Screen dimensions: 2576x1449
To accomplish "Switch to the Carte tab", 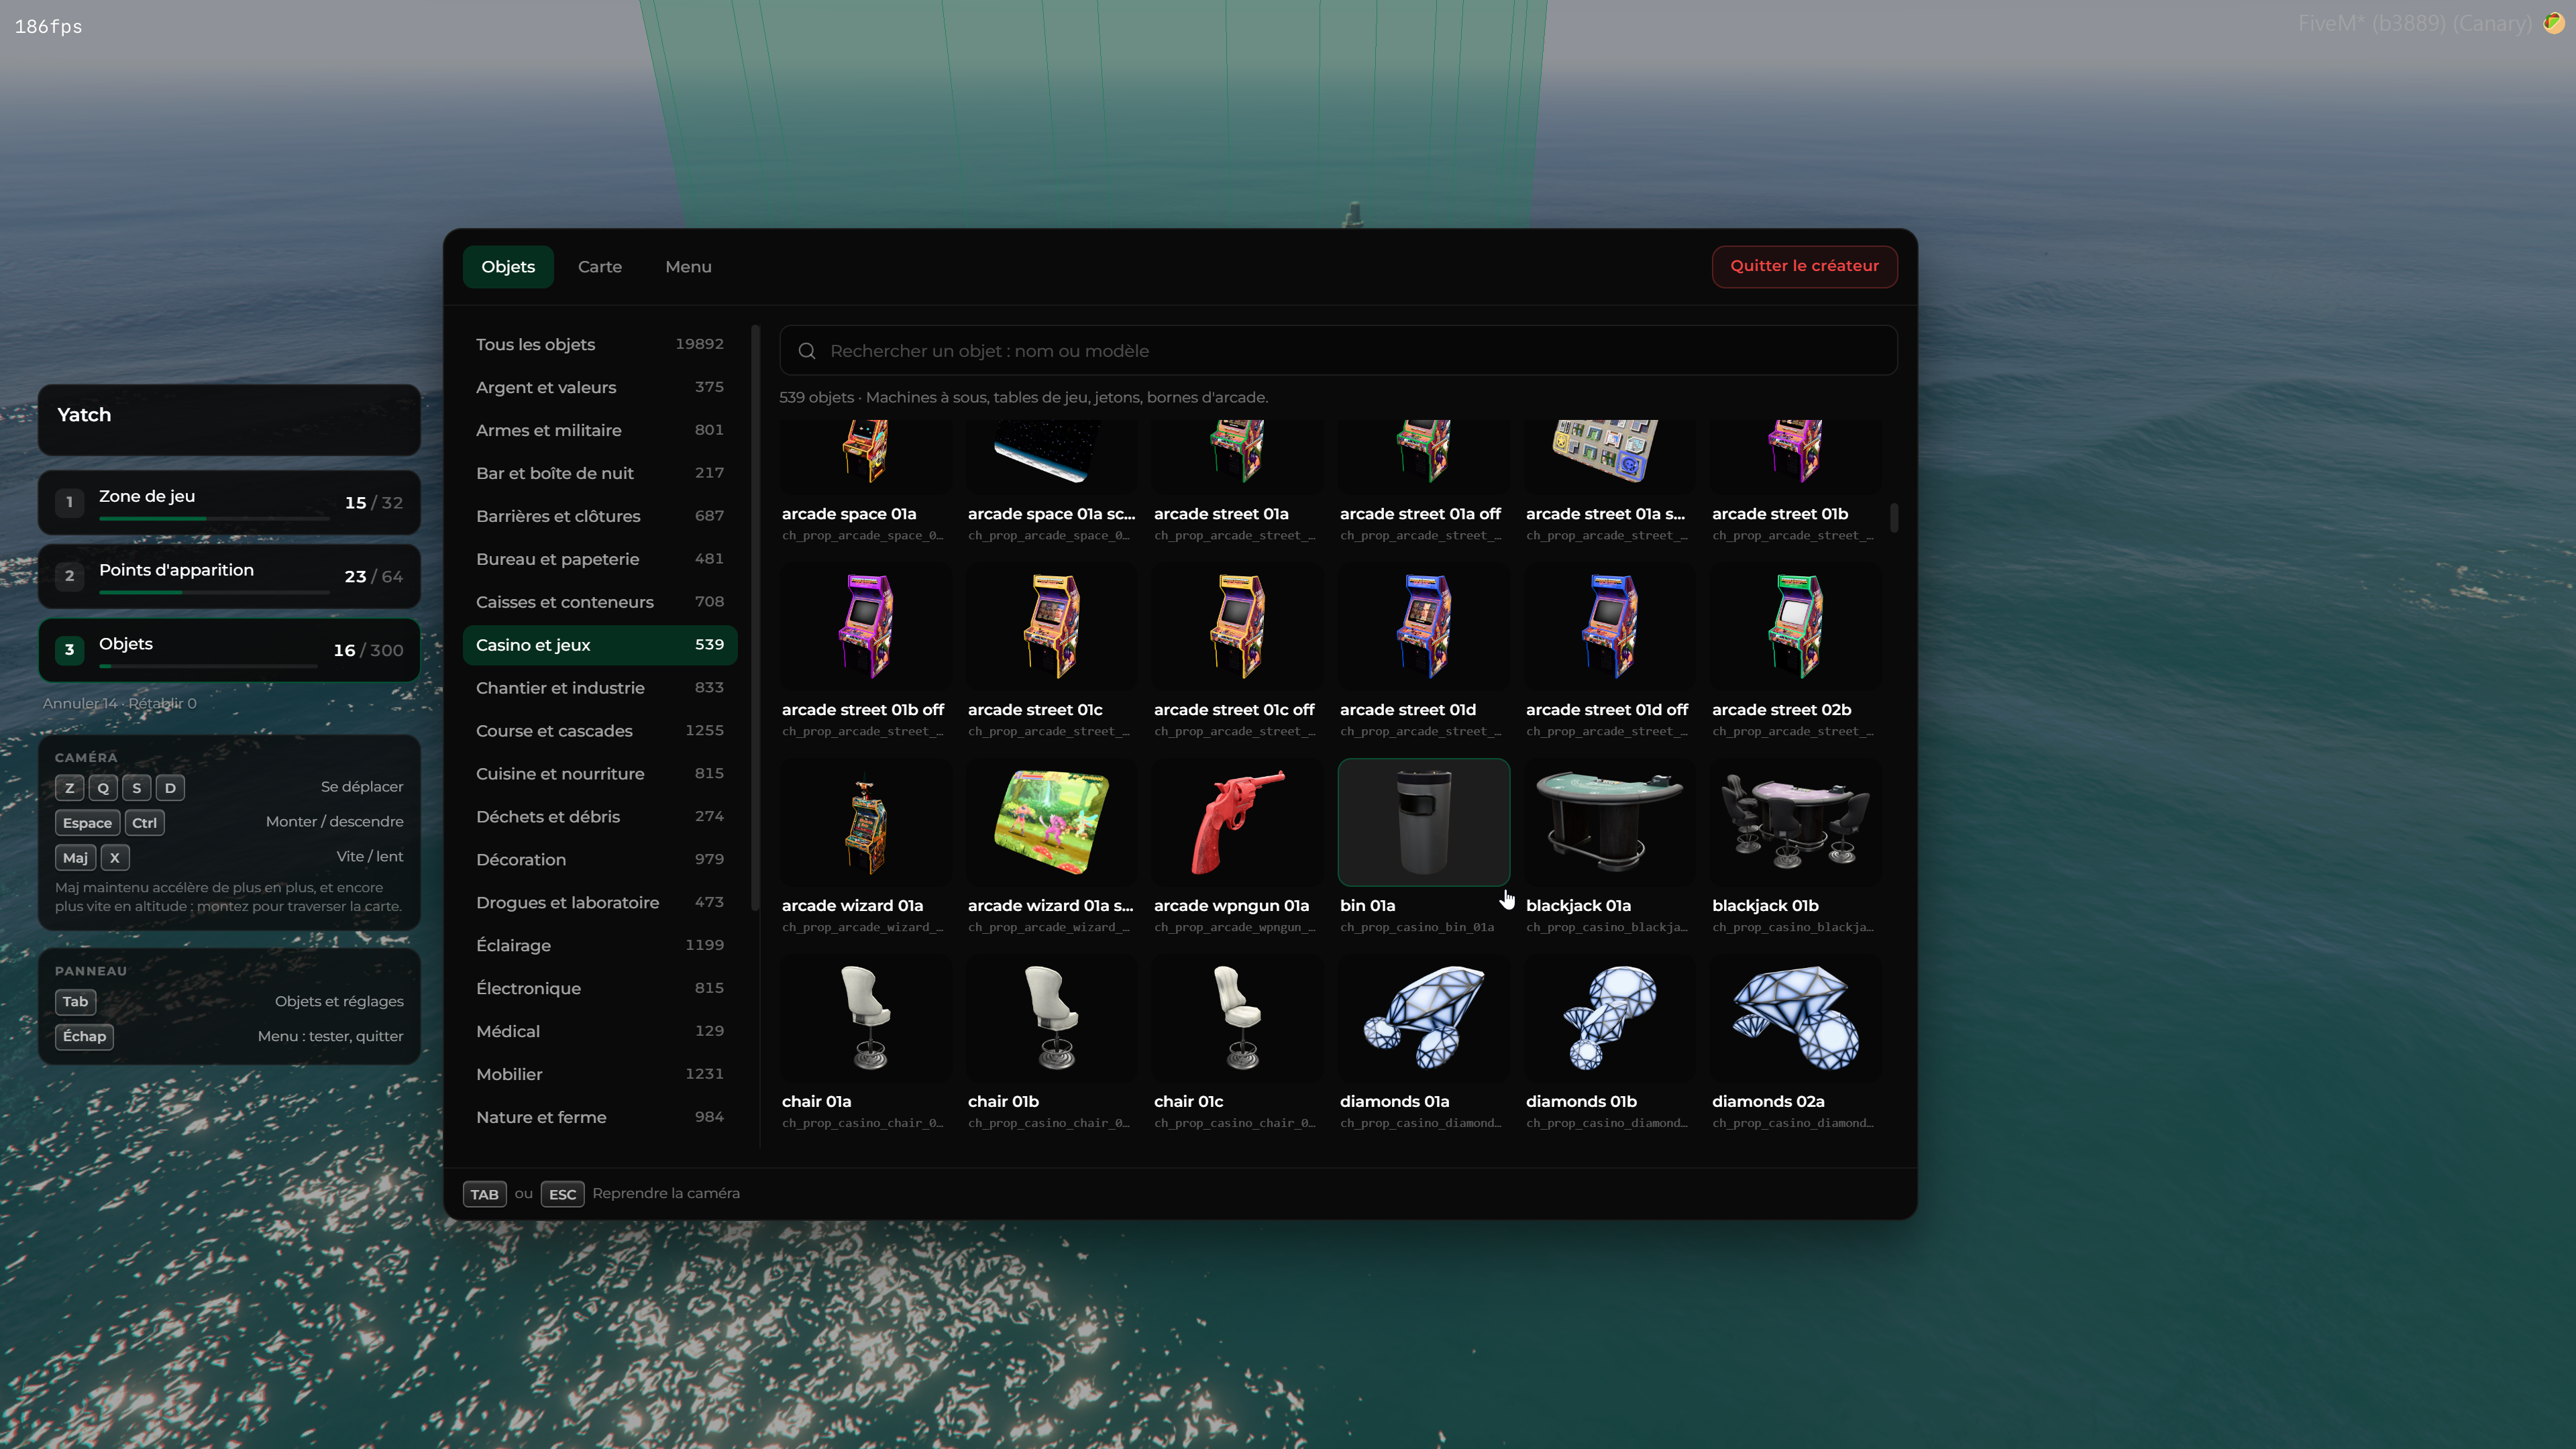I will click(599, 267).
